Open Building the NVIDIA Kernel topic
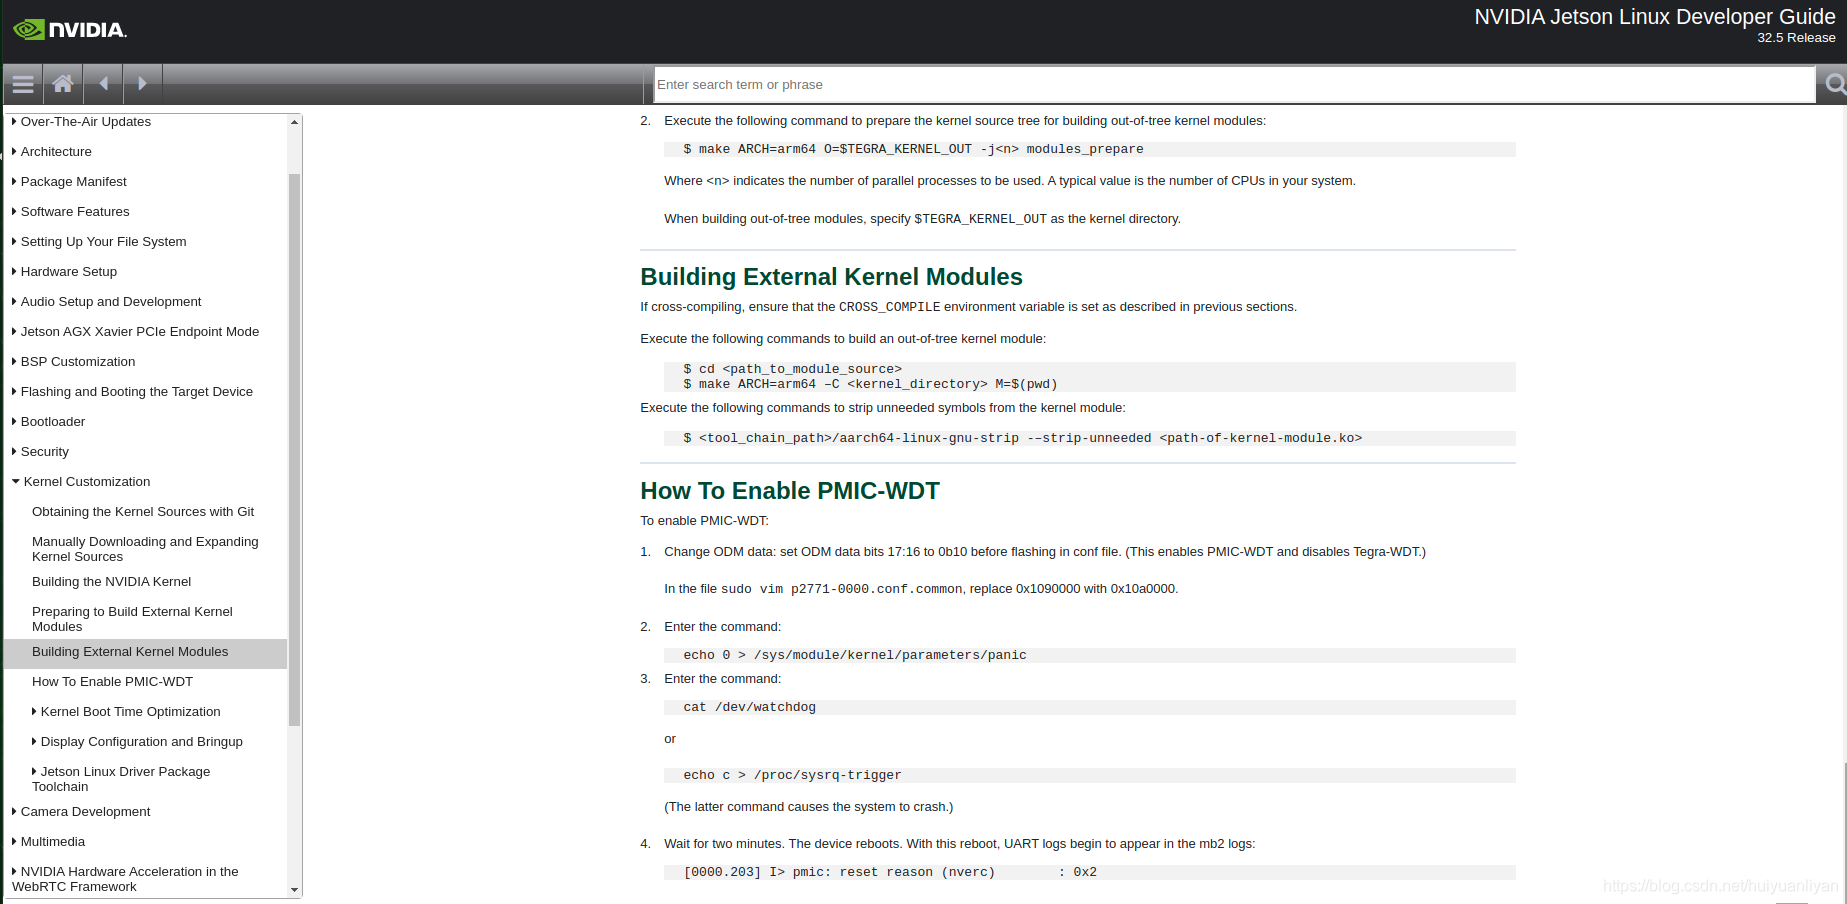Screen dimensions: 1847x904 111,581
